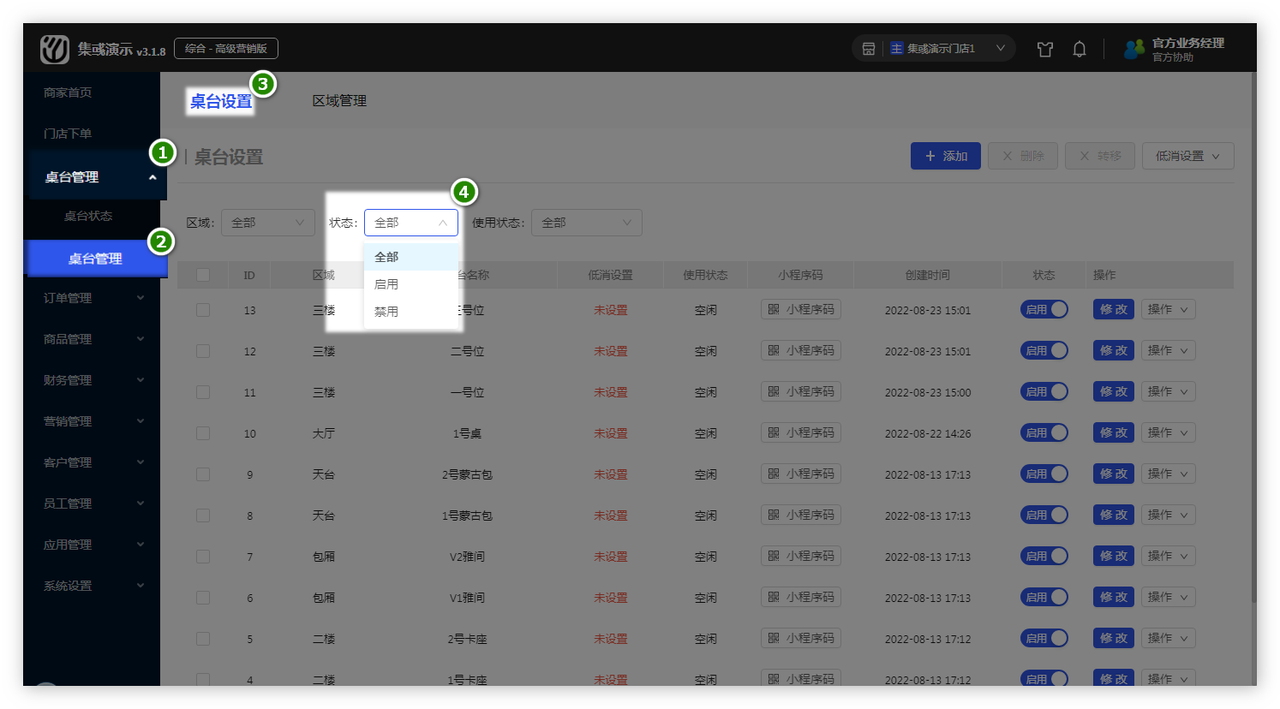Image resolution: width=1280 pixels, height=709 pixels.
Task: Click 未设置 low-consumption link for ID 13
Action: pyautogui.click(x=611, y=310)
